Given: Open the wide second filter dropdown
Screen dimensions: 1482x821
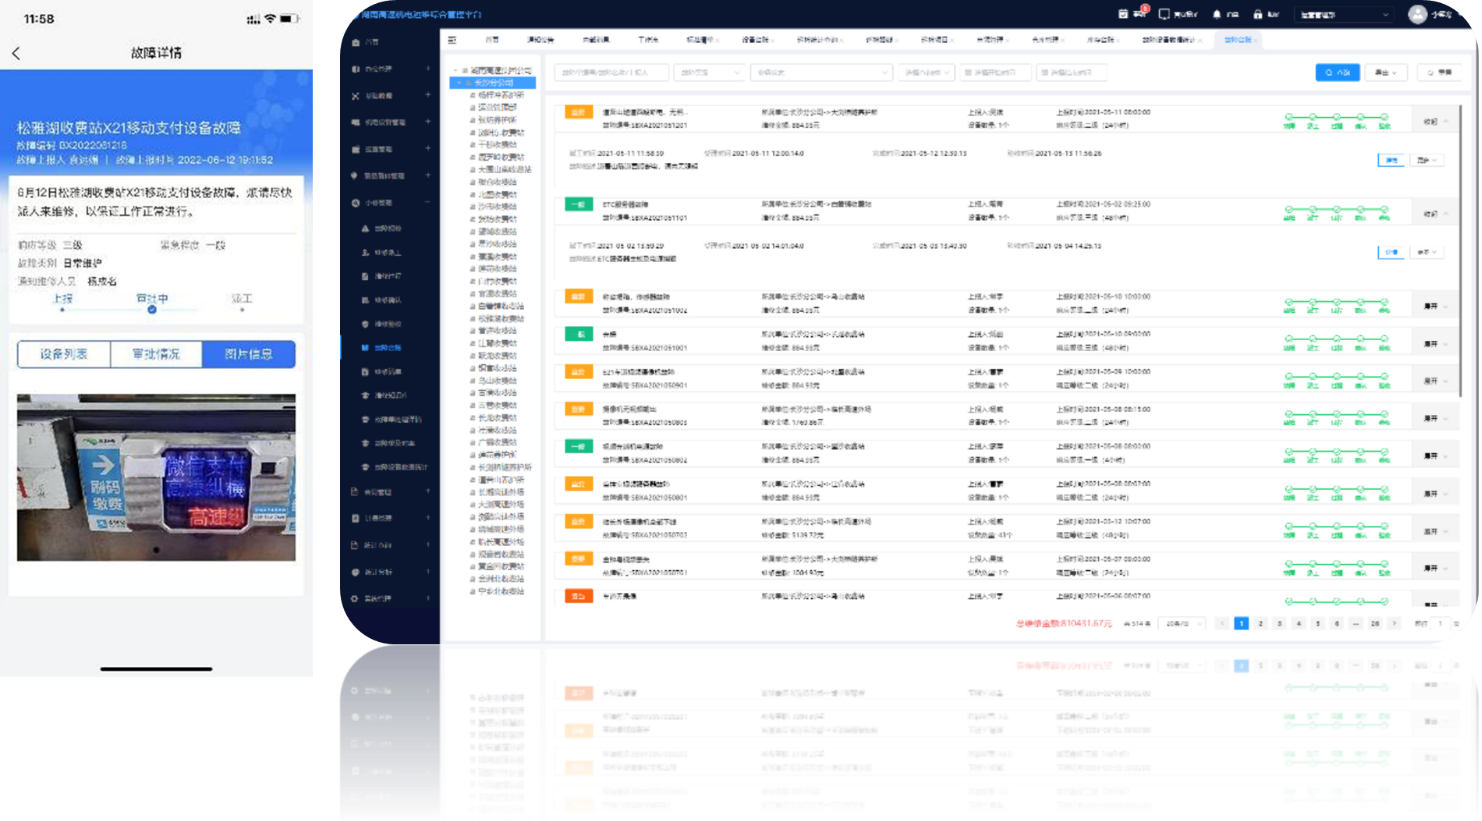Looking at the screenshot, I should pyautogui.click(x=821, y=73).
